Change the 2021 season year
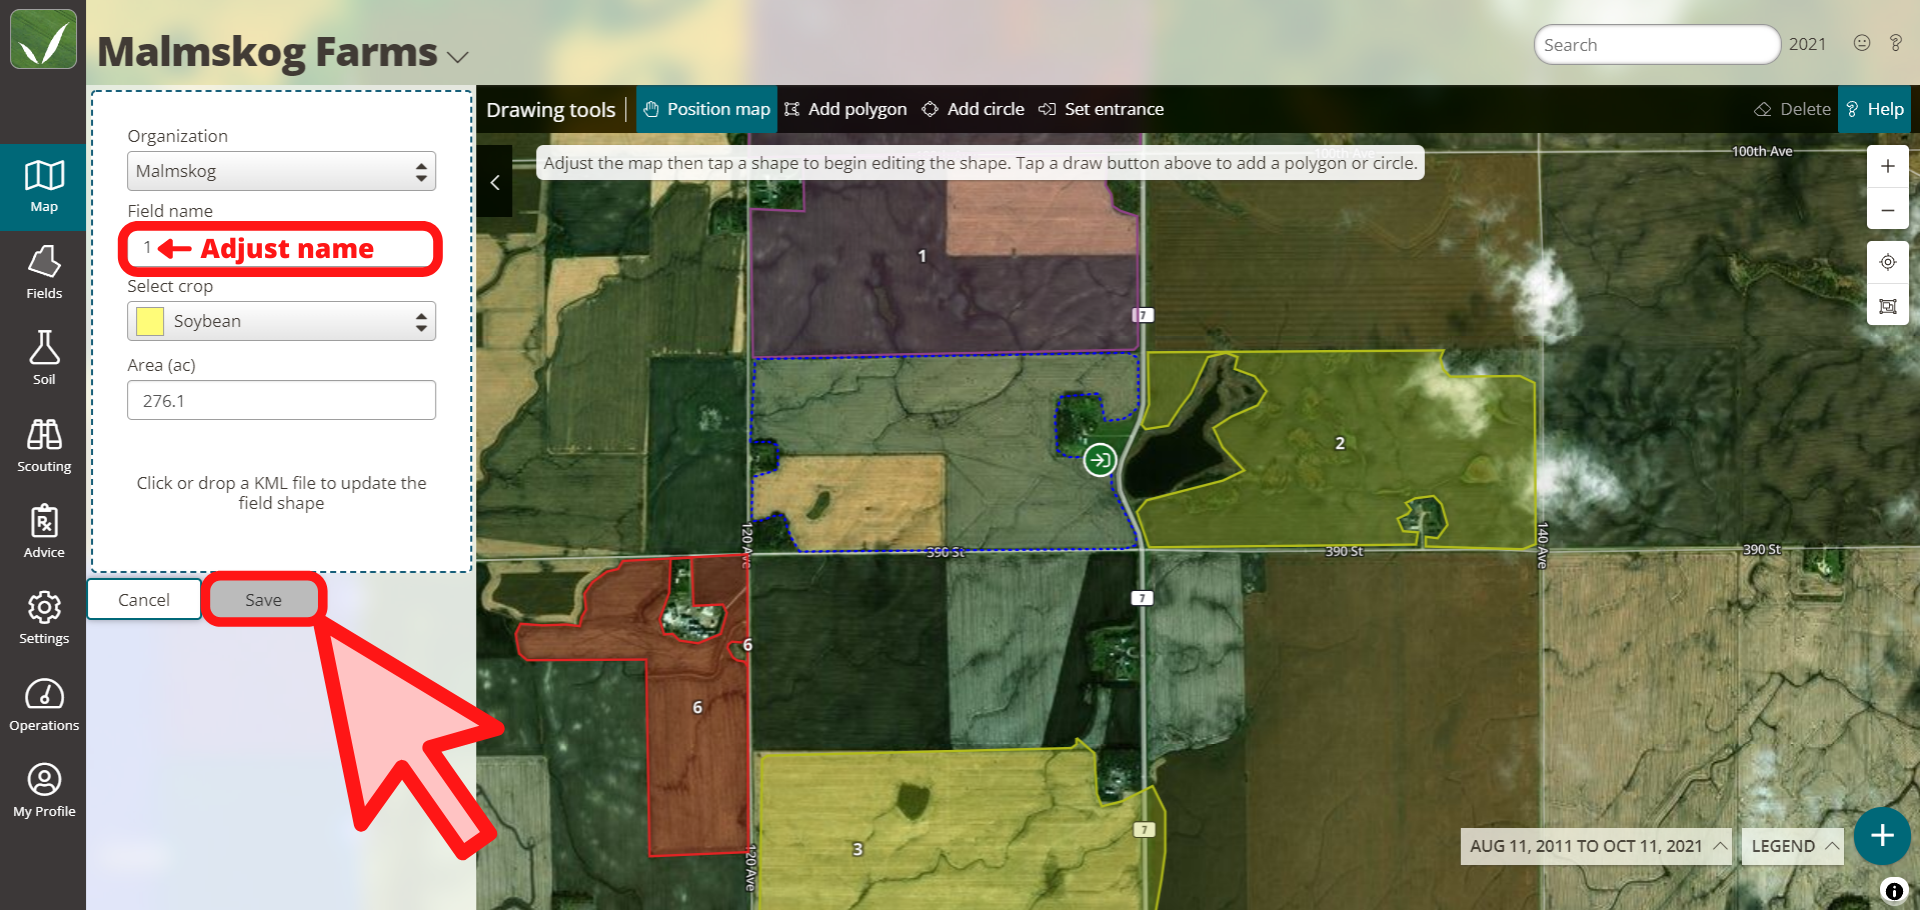1920x911 pixels. click(1807, 44)
